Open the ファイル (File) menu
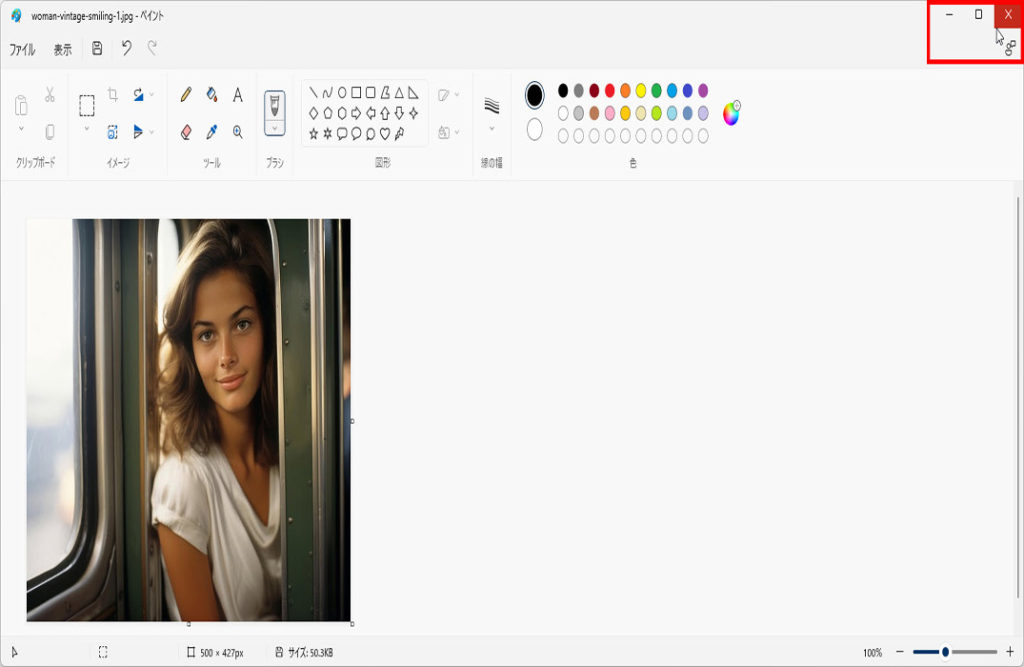Viewport: 1024px width, 667px height. (22, 49)
